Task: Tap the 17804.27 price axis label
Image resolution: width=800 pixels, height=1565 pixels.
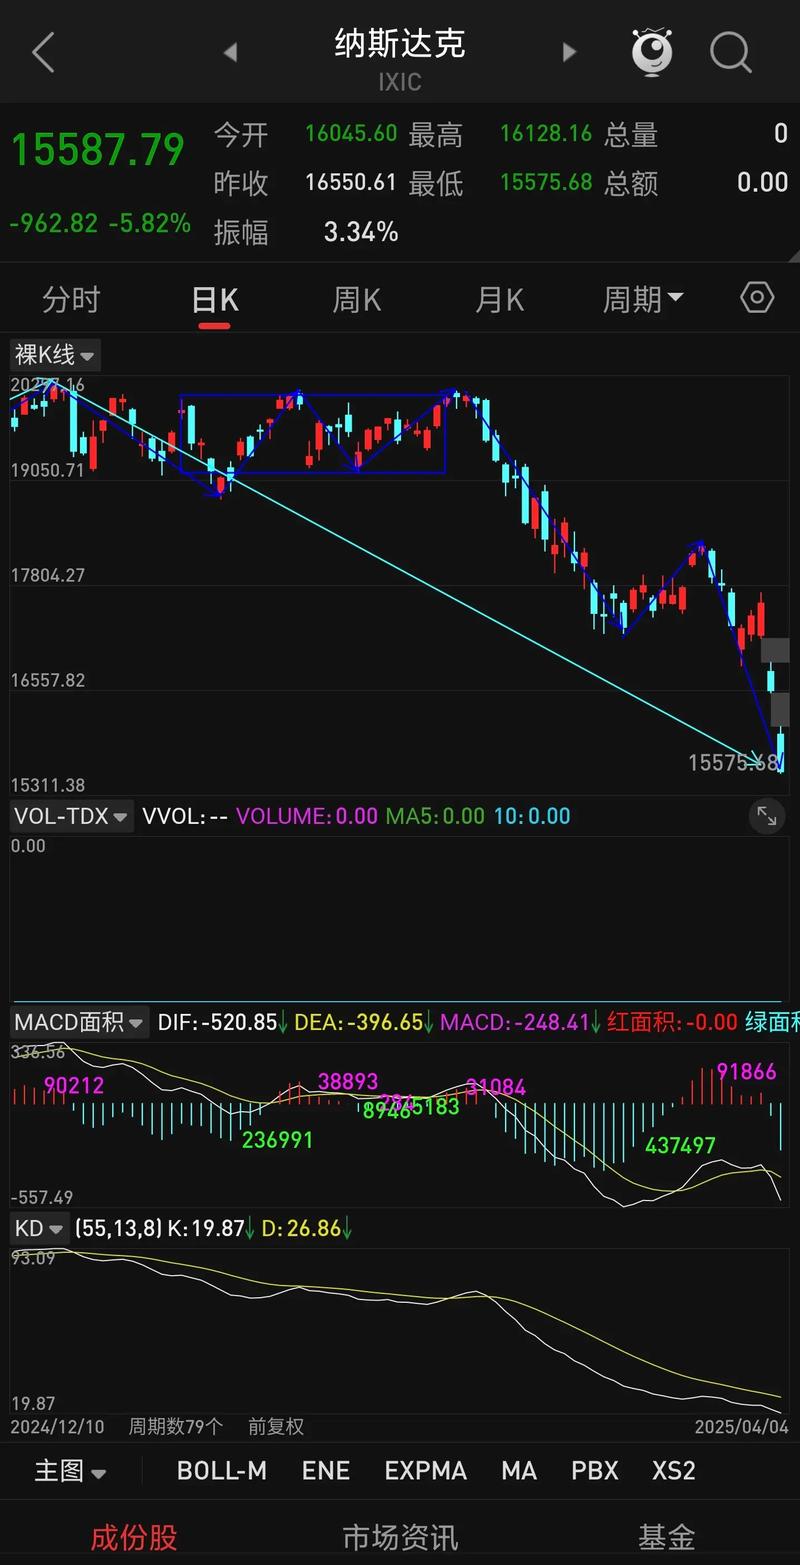Action: [48, 575]
